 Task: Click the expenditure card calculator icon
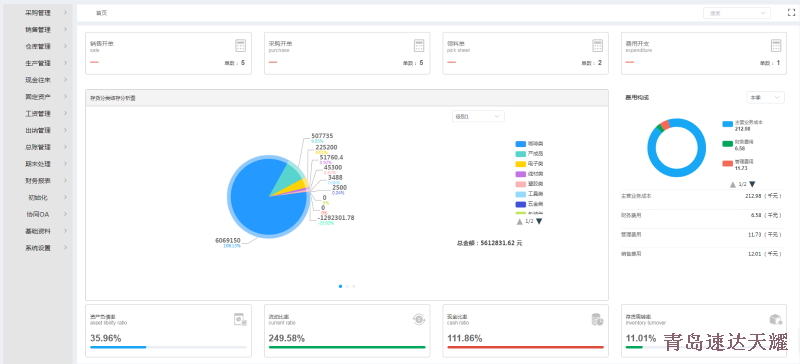pos(776,45)
